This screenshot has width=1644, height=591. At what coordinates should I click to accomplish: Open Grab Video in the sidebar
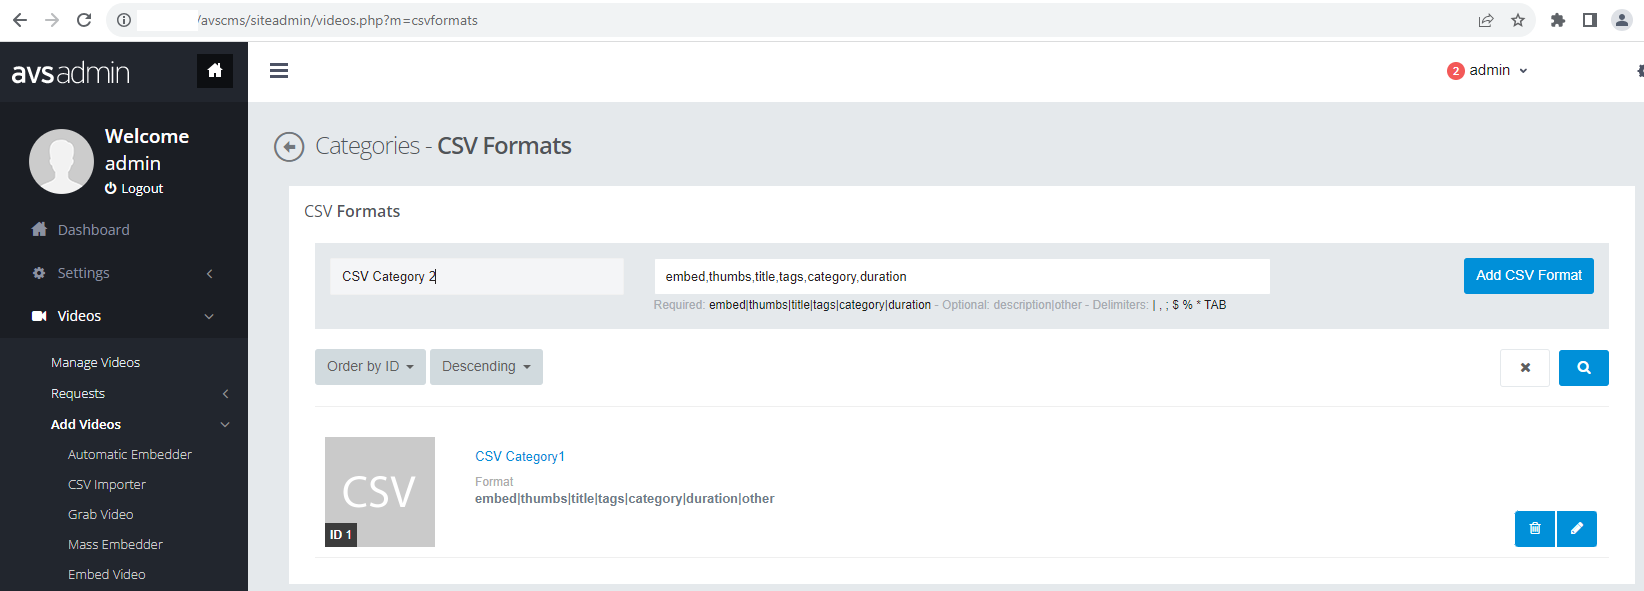(100, 515)
